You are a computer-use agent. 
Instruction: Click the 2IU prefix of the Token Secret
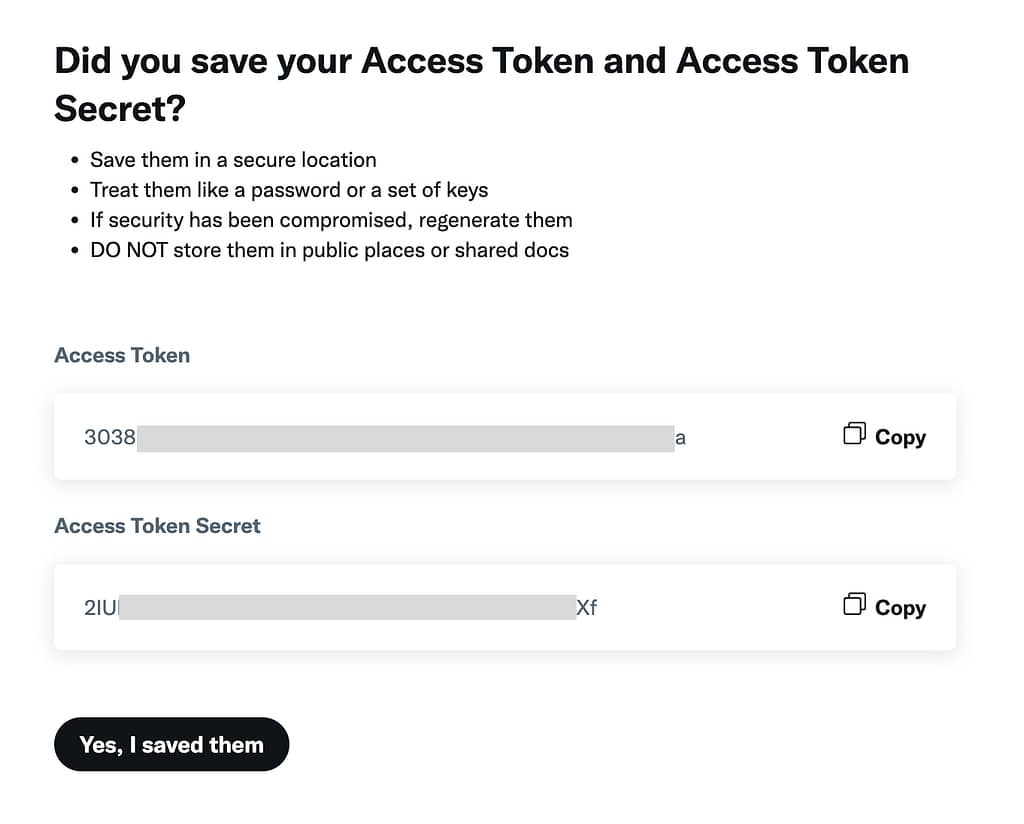[101, 608]
